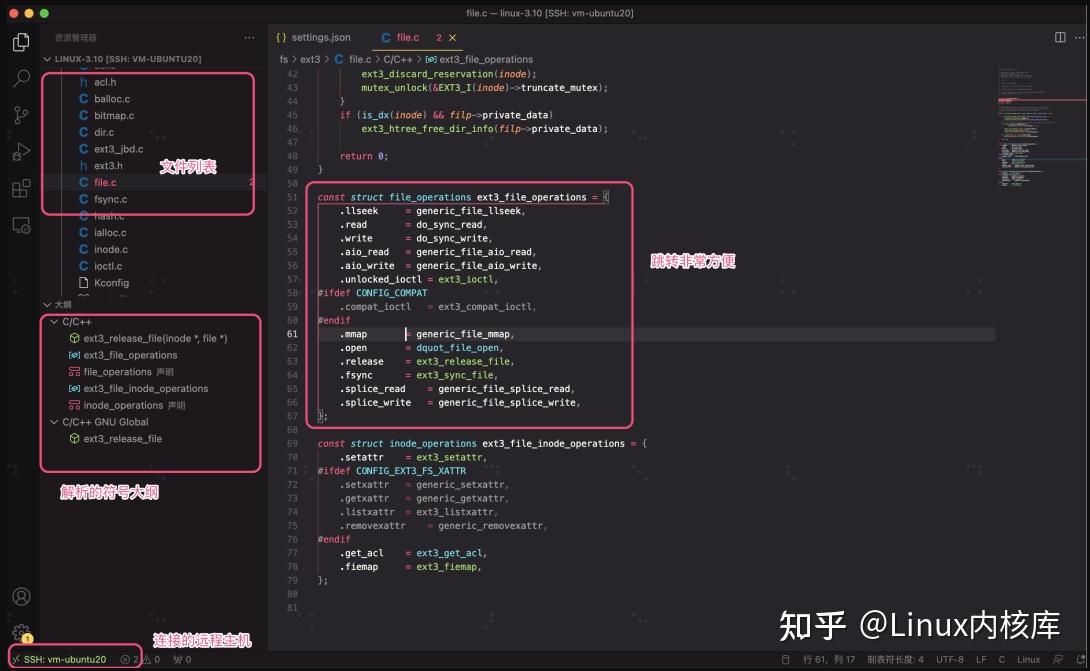Viewport: 1090px width, 671px height.
Task: Select ext3_release_file under GNU Global
Action: coord(122,439)
